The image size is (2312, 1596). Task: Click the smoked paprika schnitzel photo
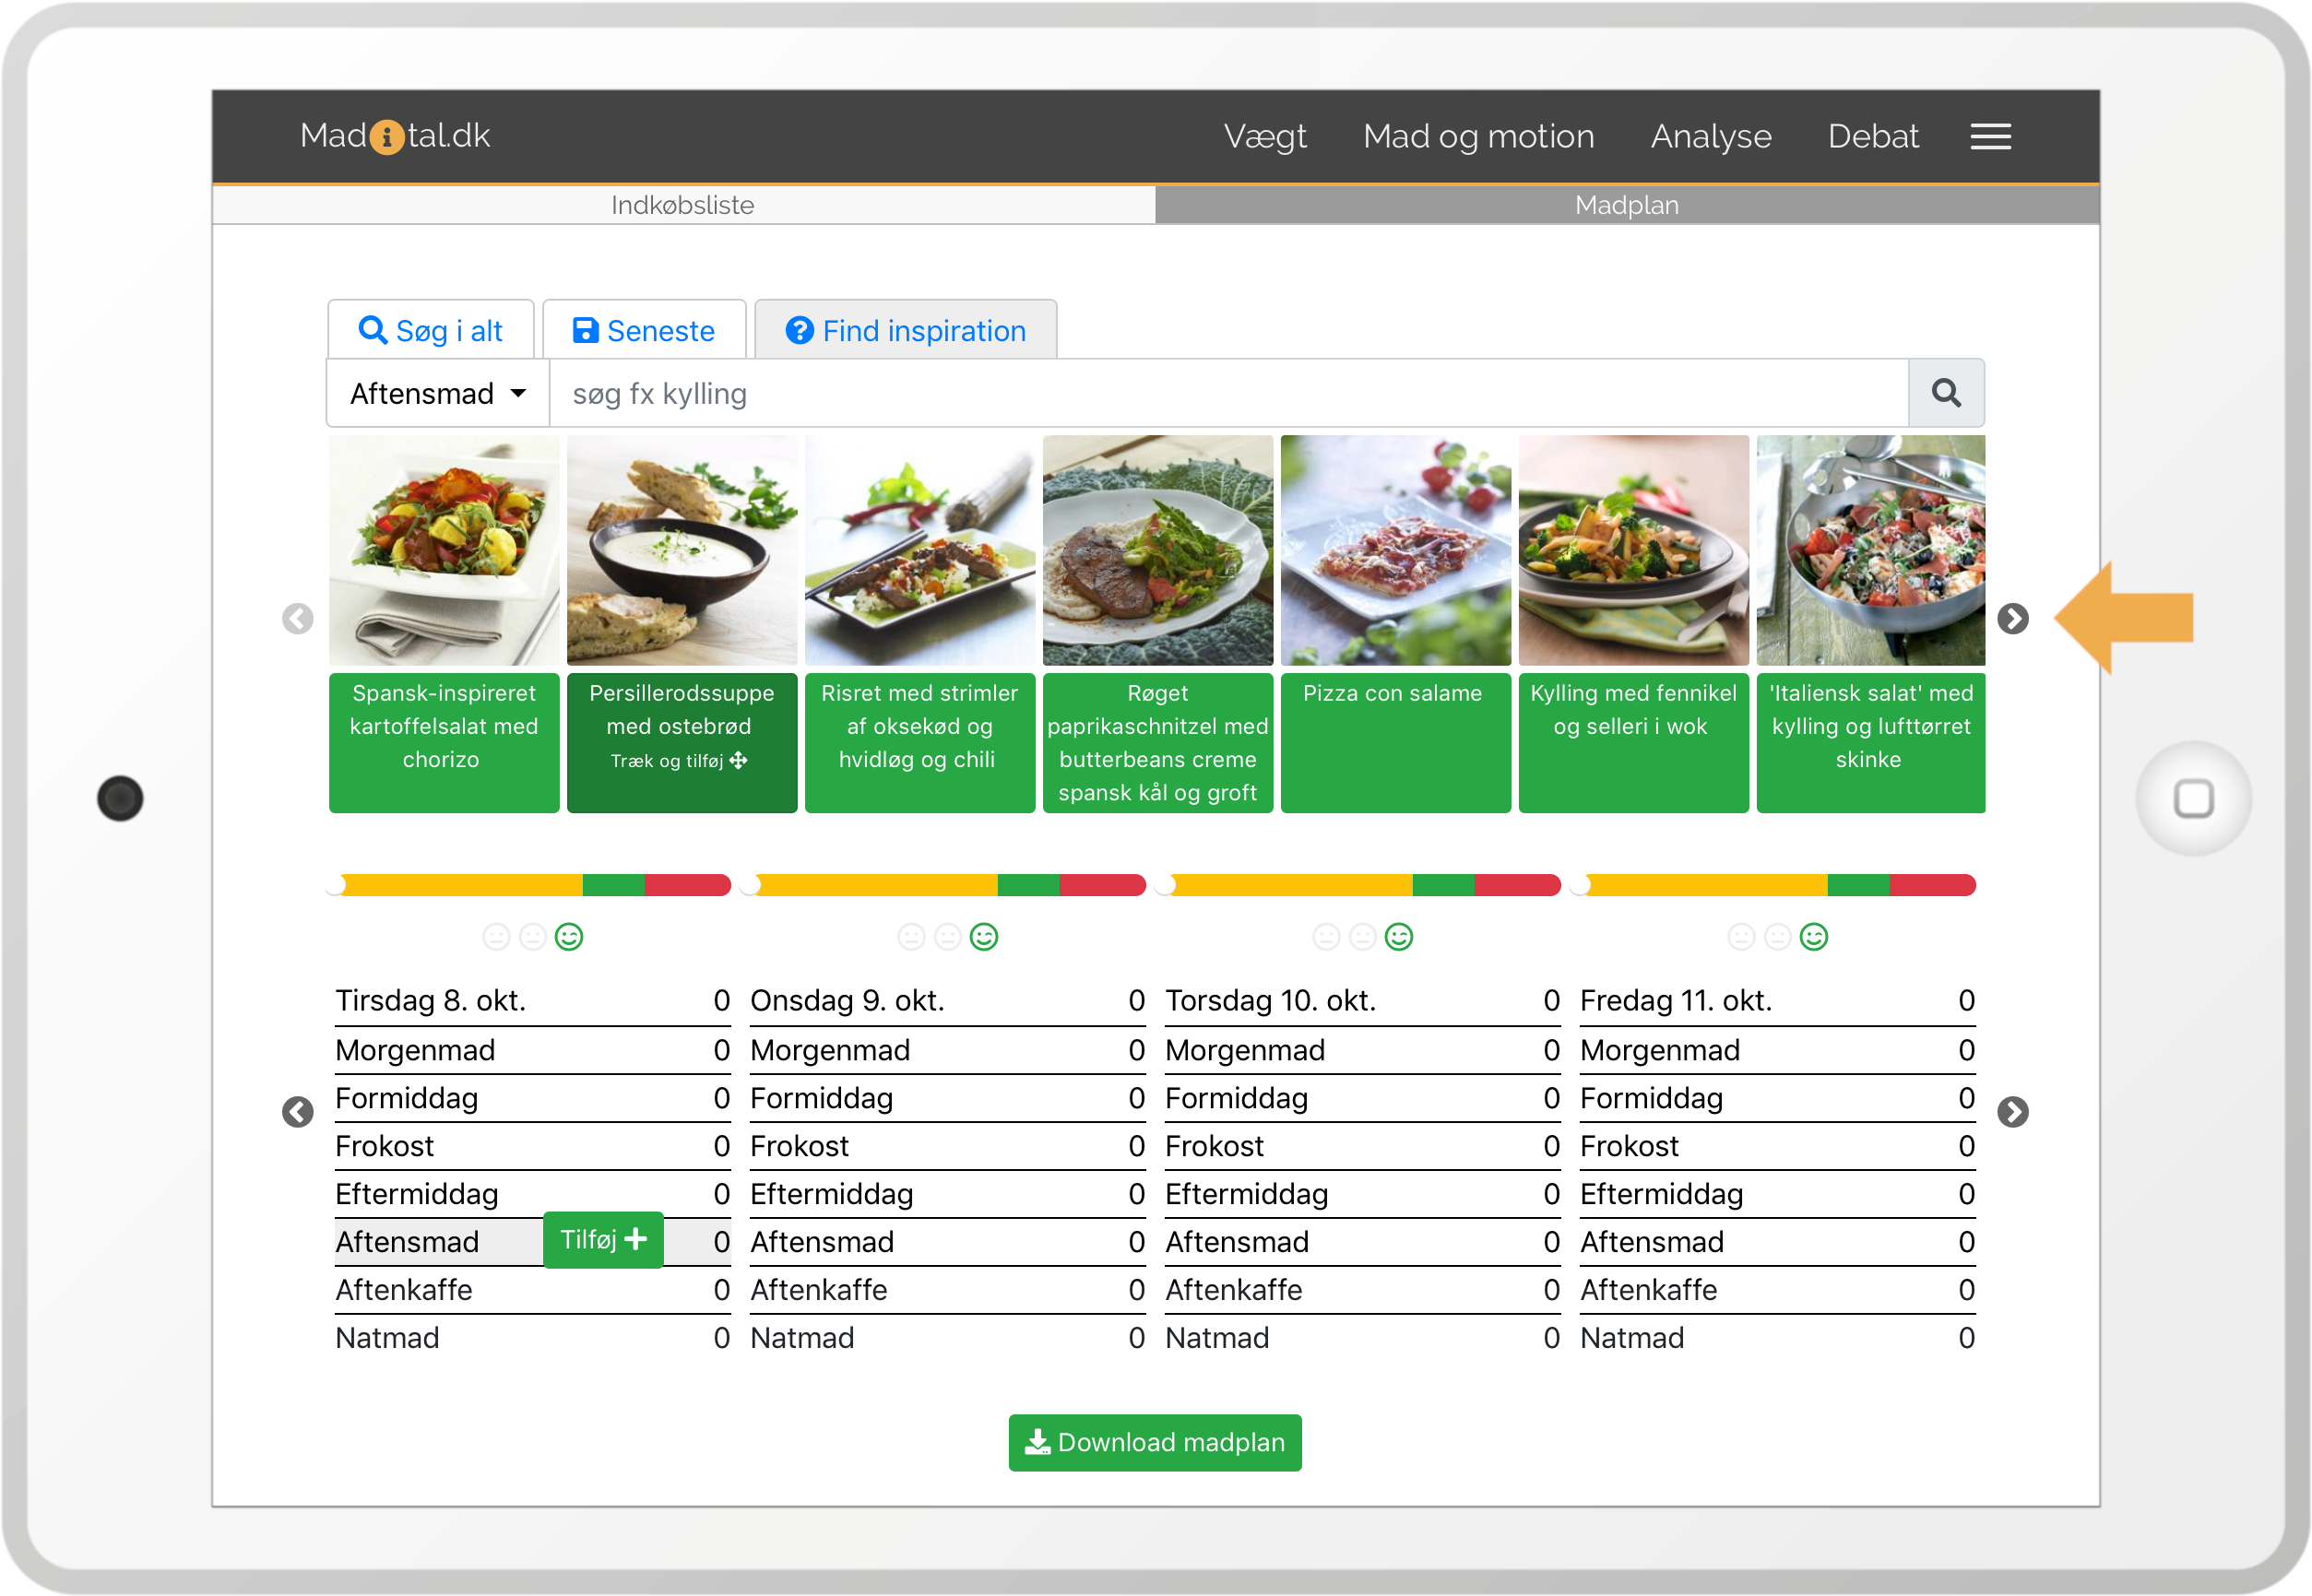tap(1158, 550)
